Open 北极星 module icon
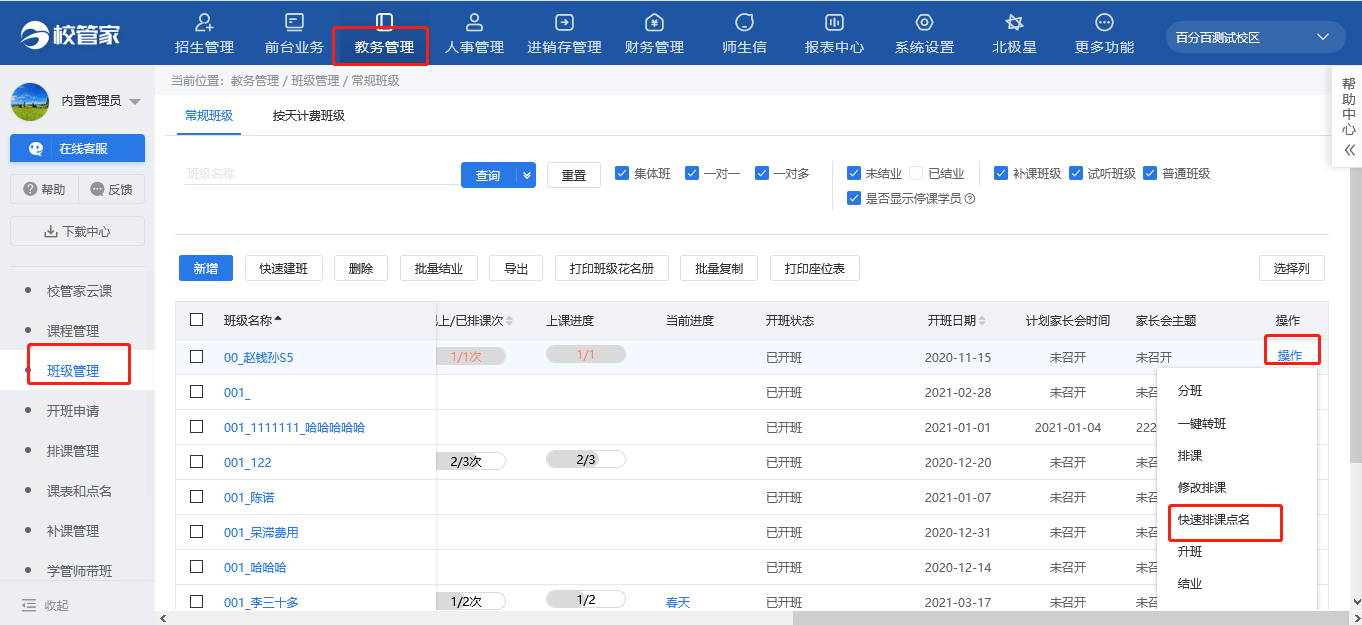This screenshot has height=625, width=1362. click(x=1014, y=22)
